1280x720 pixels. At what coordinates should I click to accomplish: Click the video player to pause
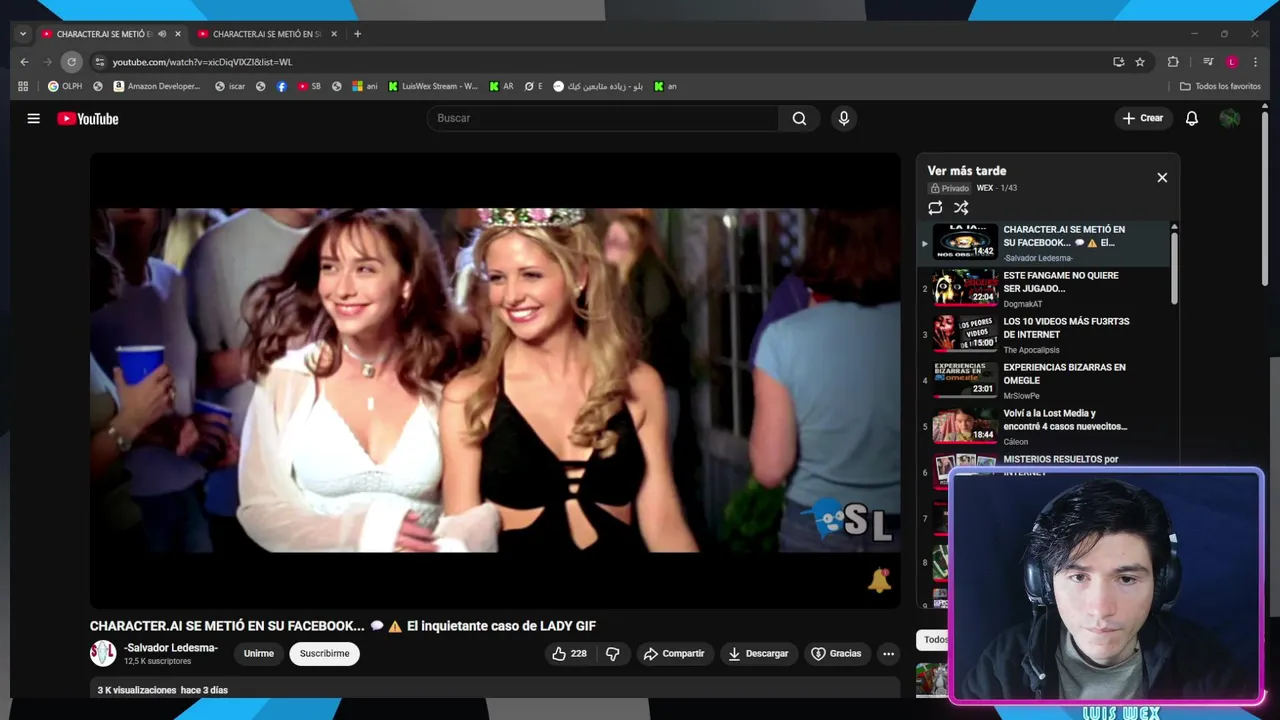[495, 380]
